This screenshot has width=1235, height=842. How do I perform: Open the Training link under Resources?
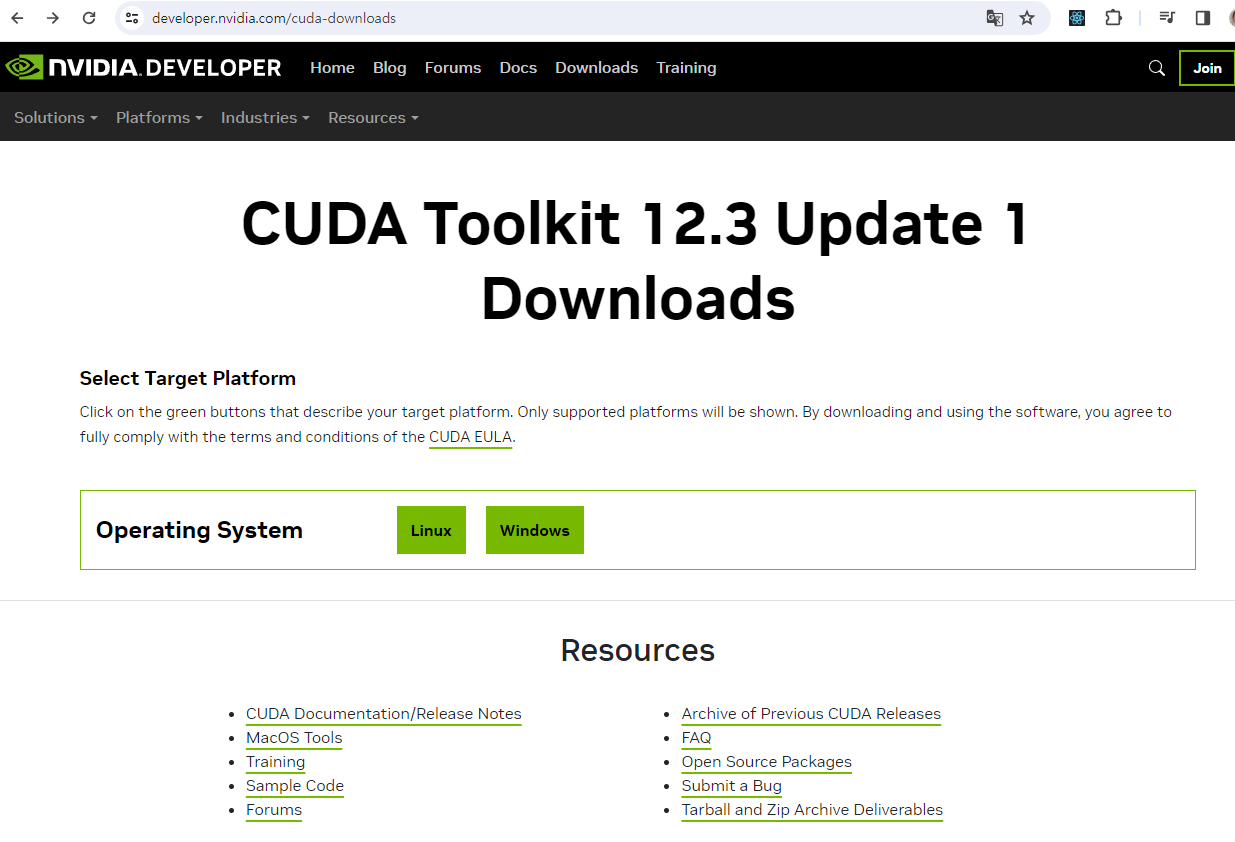tap(276, 762)
